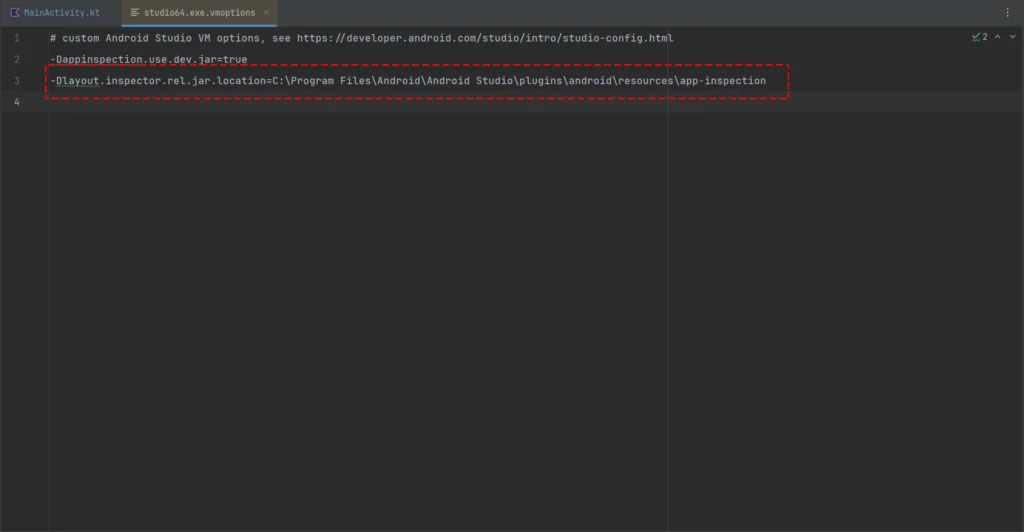Image resolution: width=1024 pixels, height=532 pixels.
Task: Go to previous highlighted problem arrow
Action: pyautogui.click(x=997, y=37)
